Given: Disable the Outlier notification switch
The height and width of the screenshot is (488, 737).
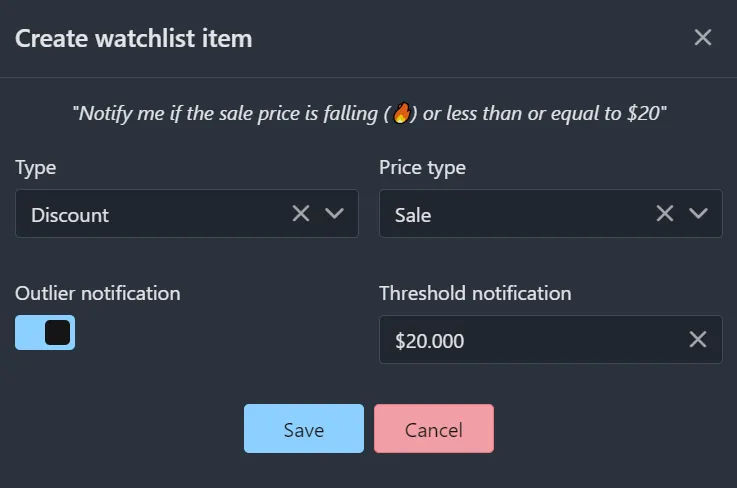Looking at the screenshot, I should pyautogui.click(x=45, y=332).
